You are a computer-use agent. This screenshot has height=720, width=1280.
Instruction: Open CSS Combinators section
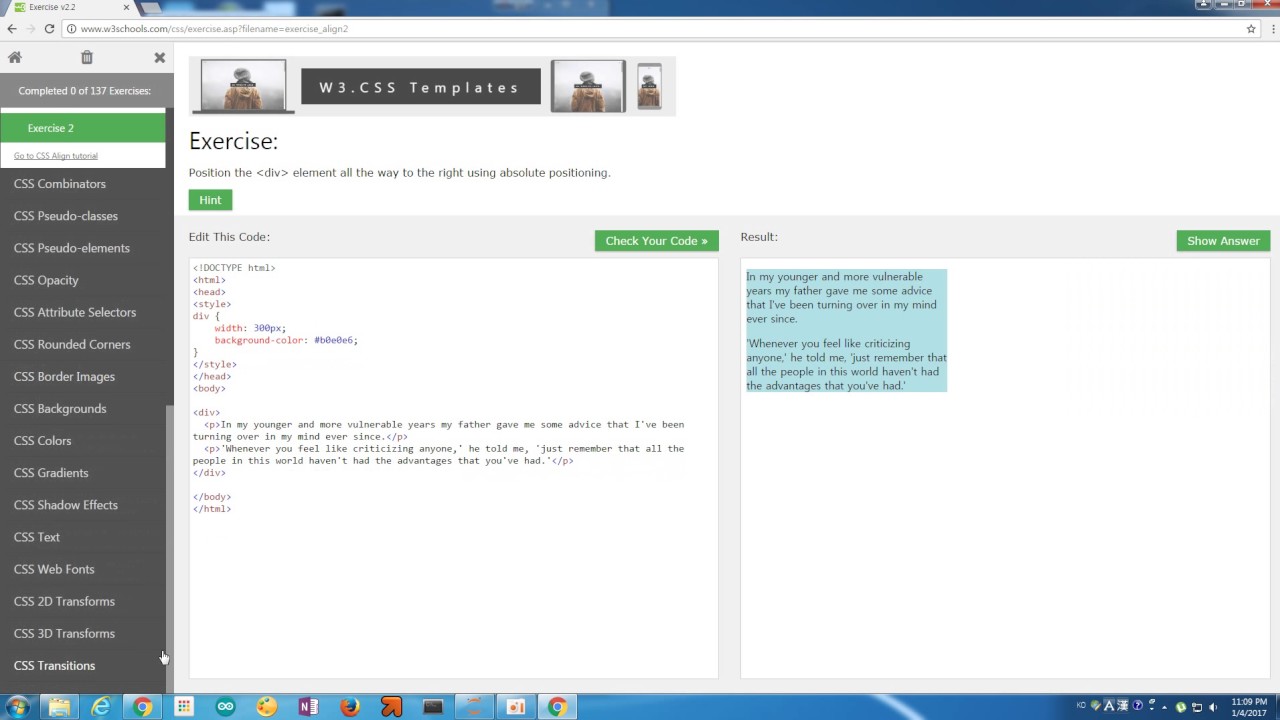coord(60,184)
